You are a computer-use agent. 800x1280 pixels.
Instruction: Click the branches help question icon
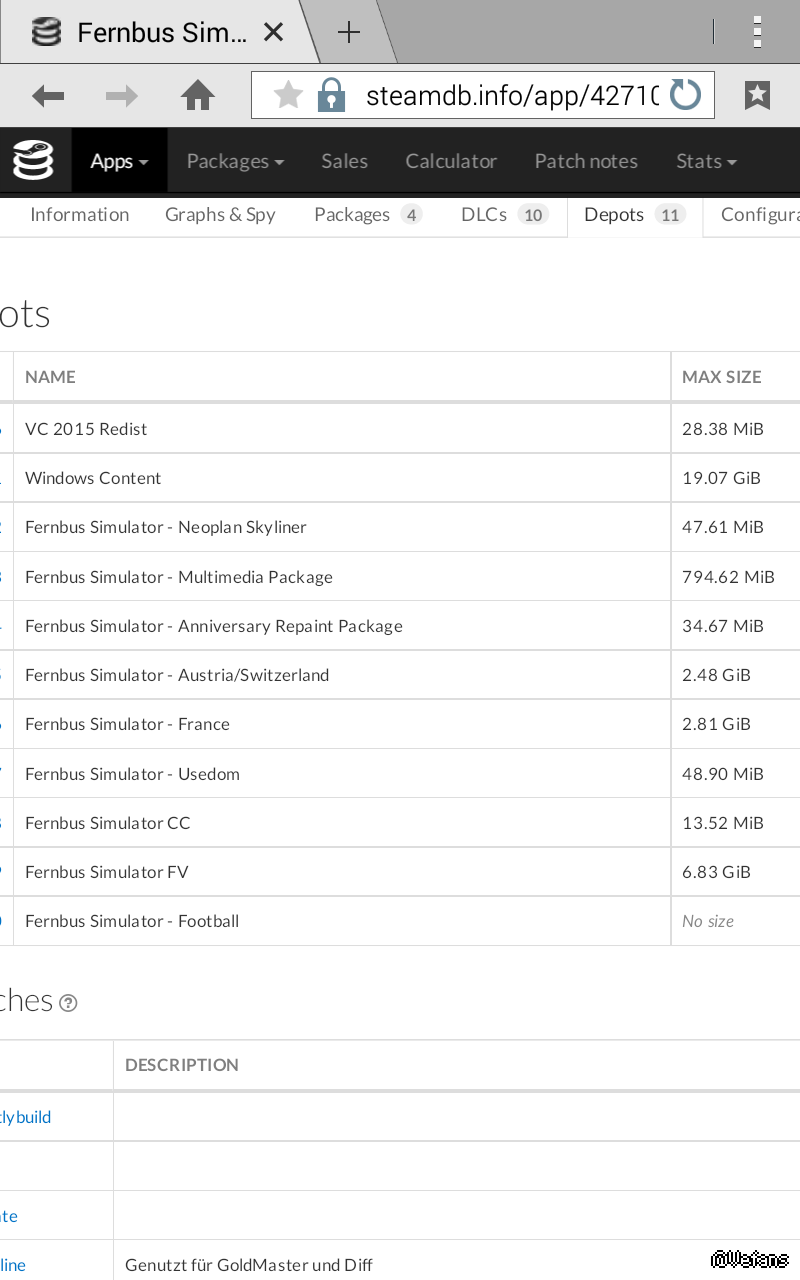pos(68,1003)
